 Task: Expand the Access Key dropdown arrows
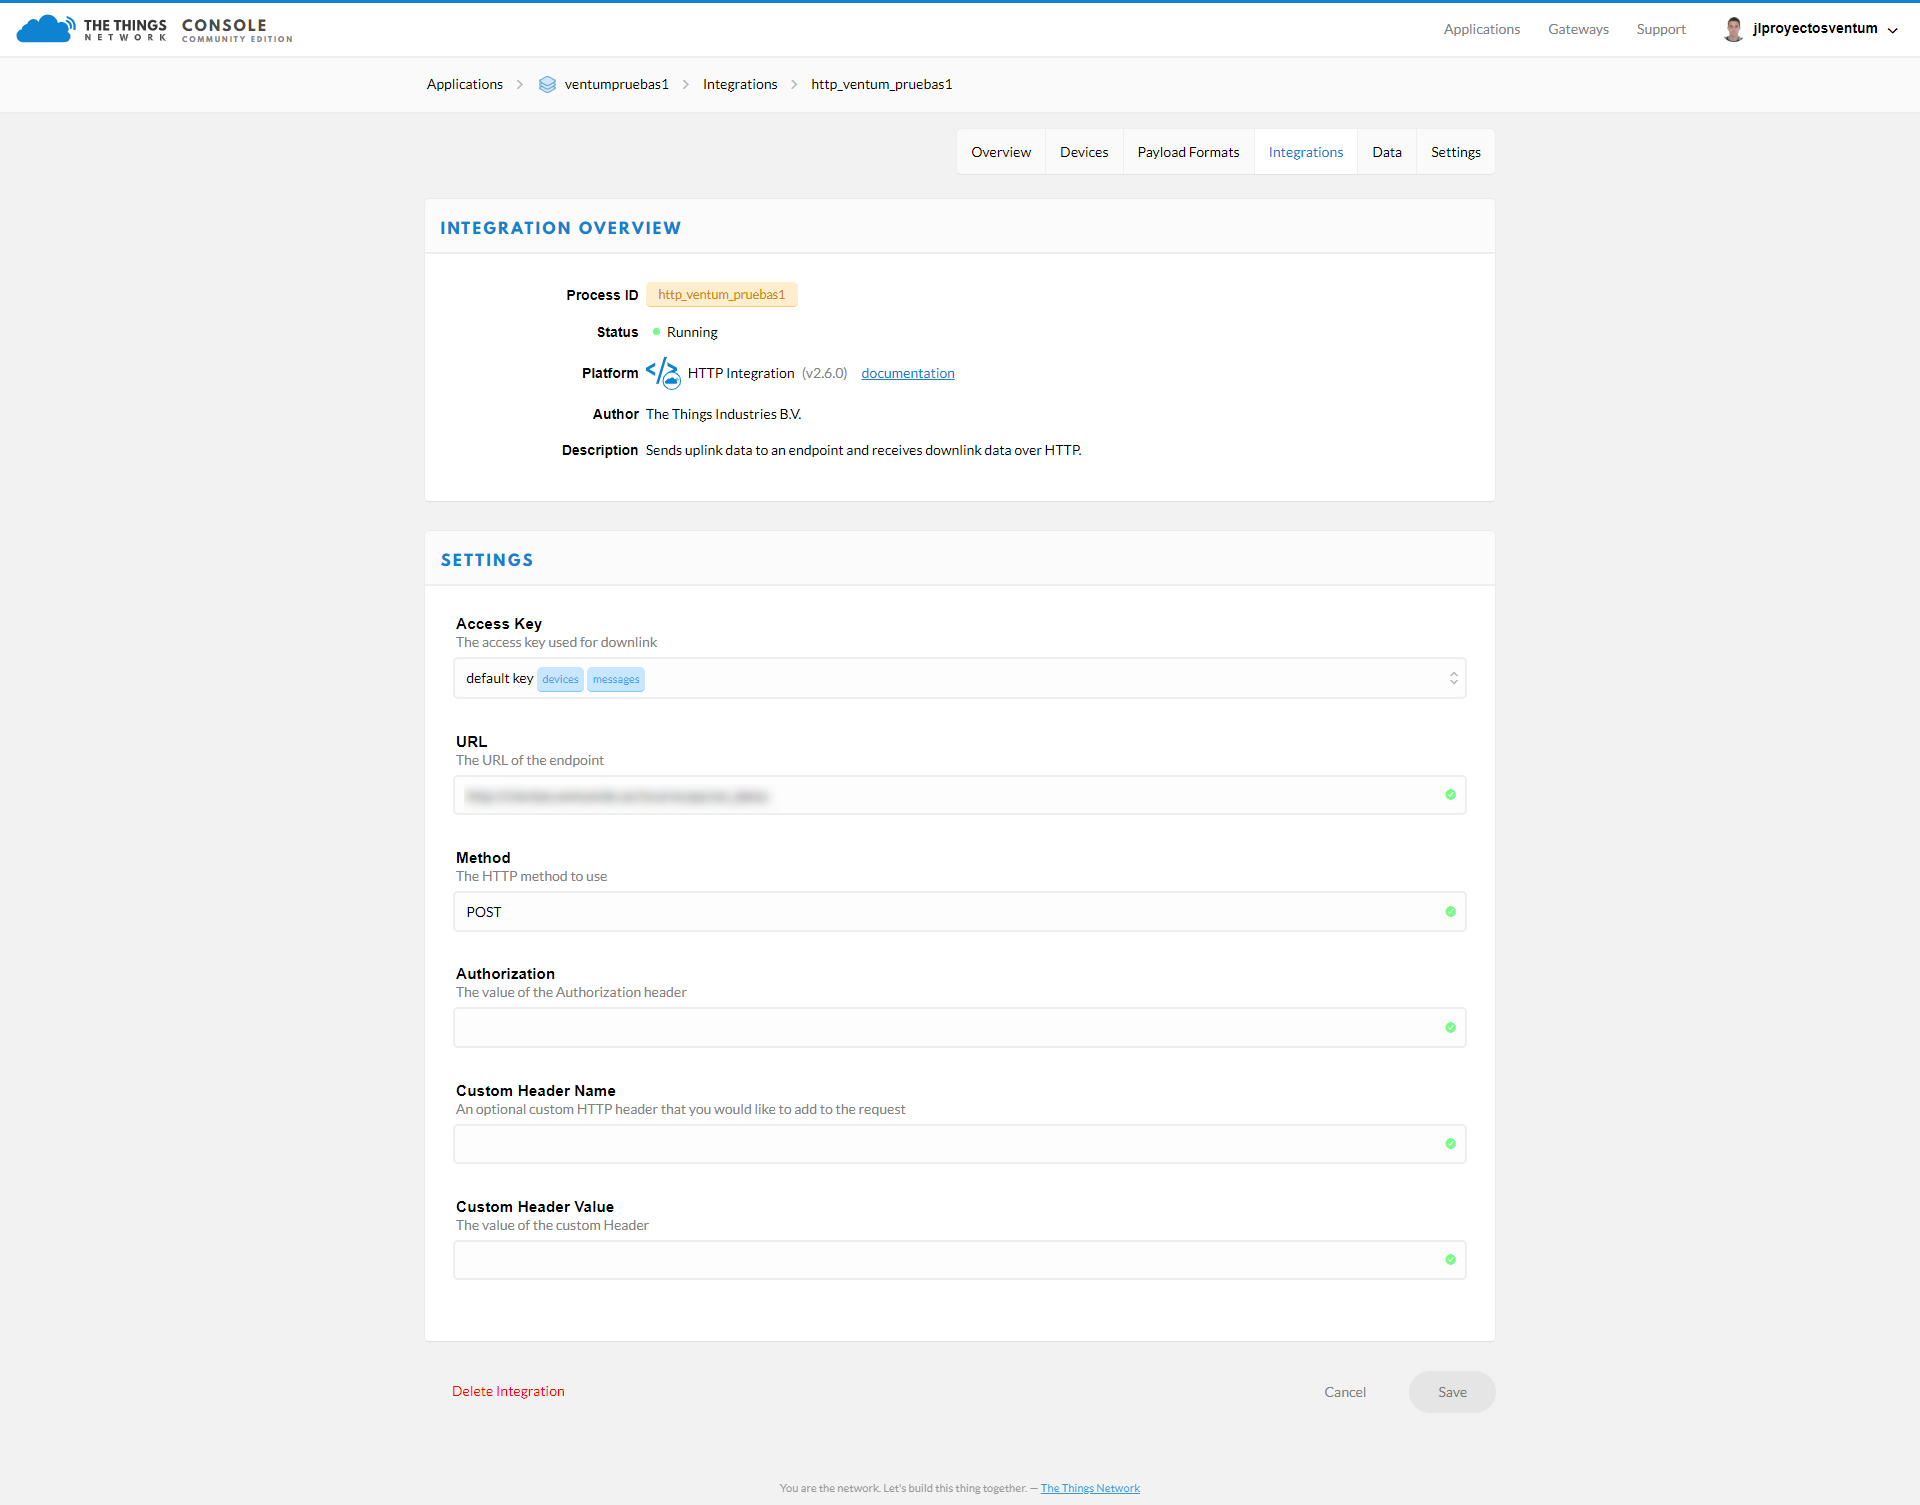1453,678
